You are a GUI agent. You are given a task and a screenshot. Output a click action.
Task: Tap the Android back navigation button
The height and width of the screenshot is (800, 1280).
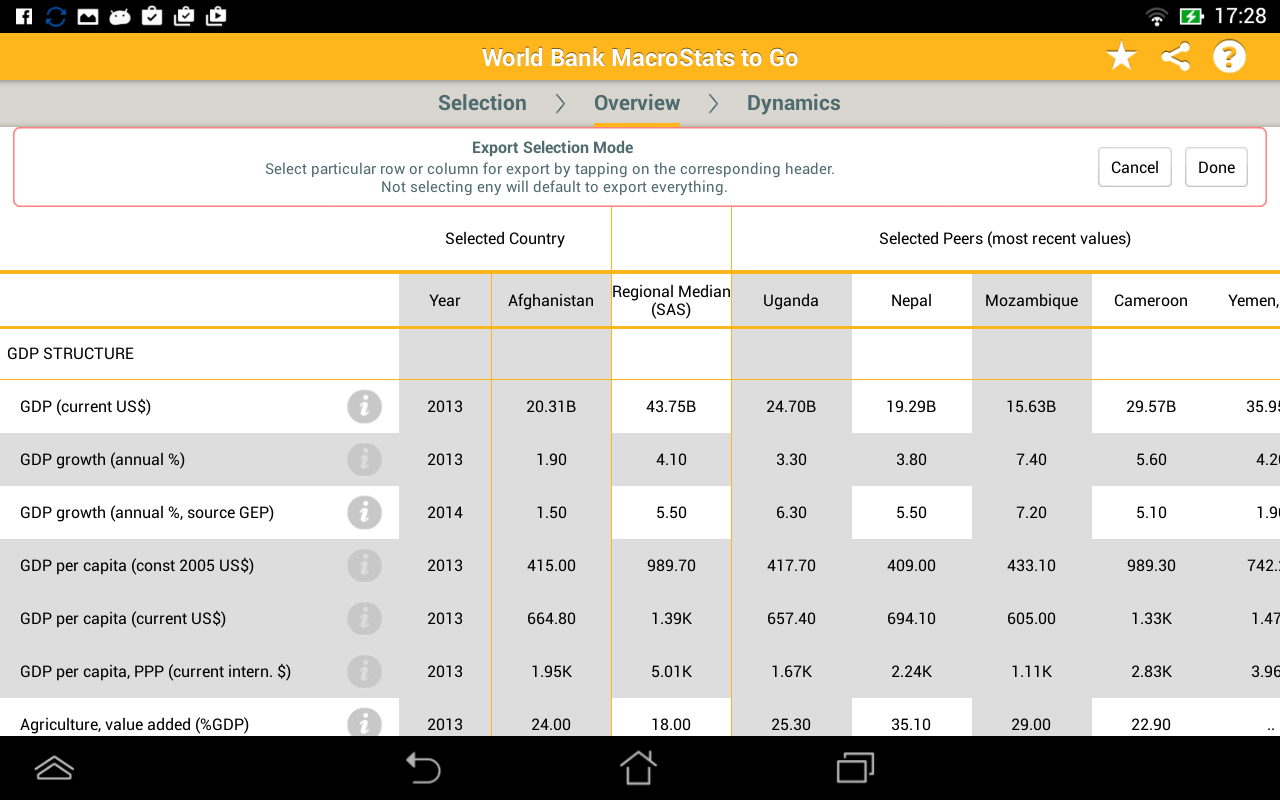point(423,768)
